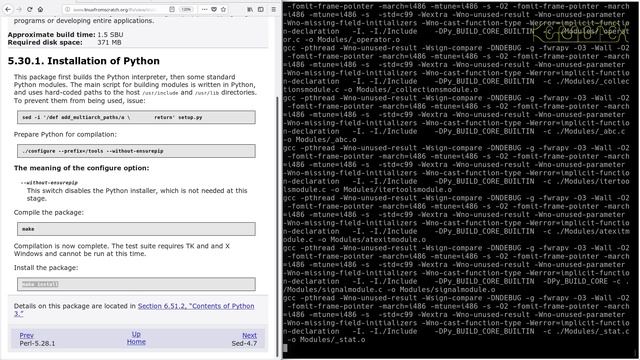
Task: Go back with the browser back arrow
Action: 8,9
